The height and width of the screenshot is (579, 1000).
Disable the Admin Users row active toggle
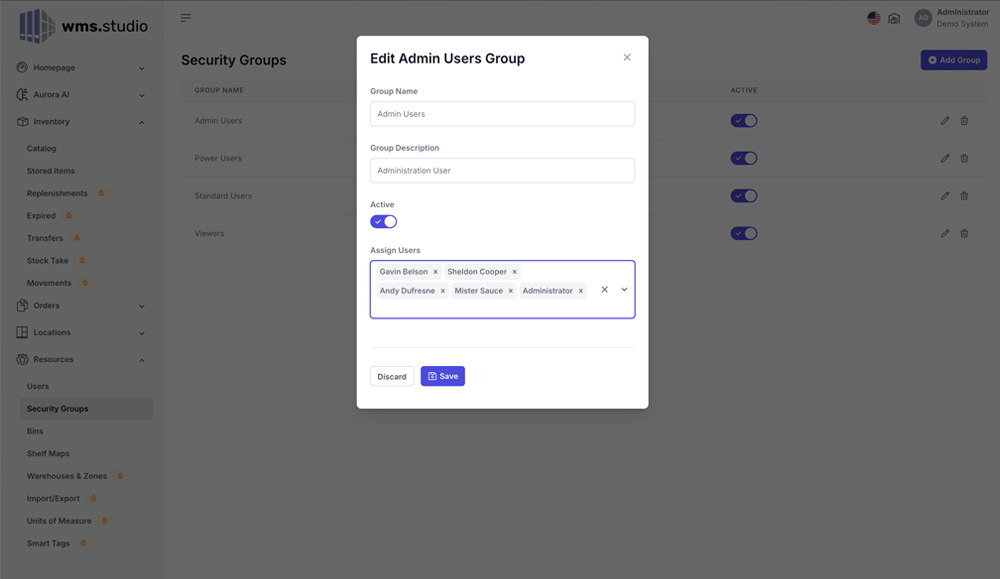click(743, 121)
